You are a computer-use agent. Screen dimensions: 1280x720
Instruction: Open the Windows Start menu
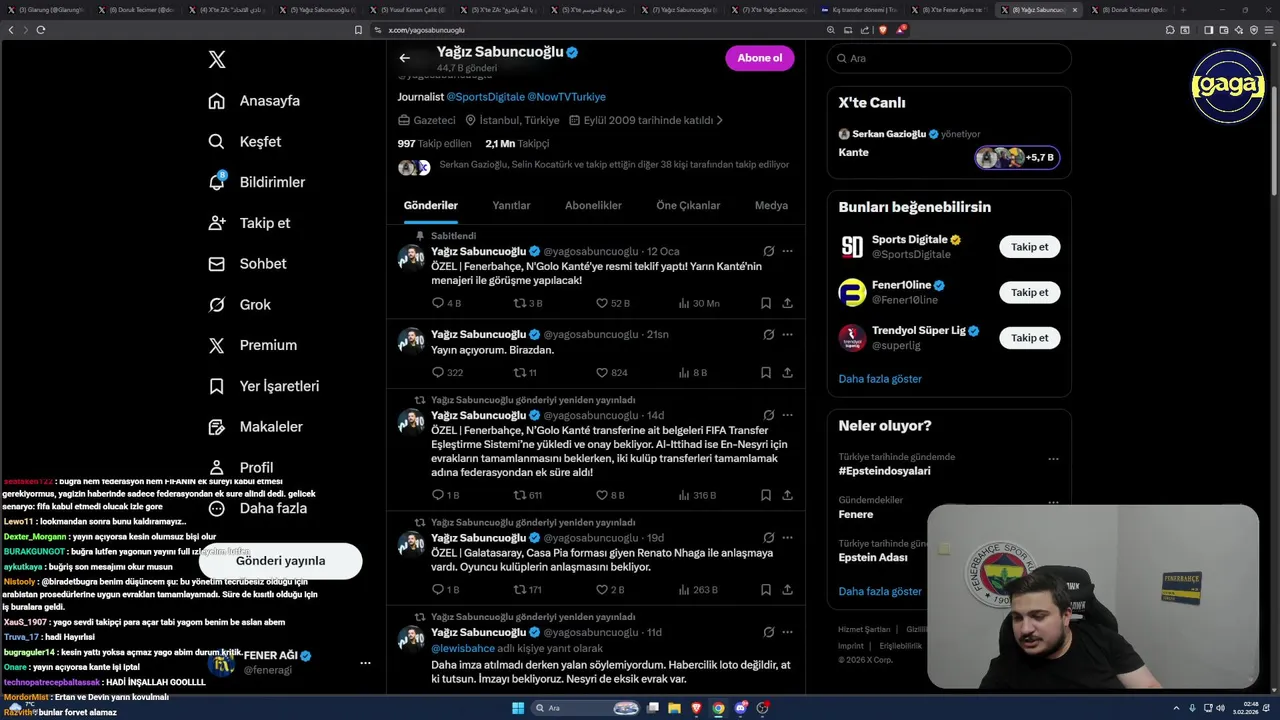pos(518,708)
